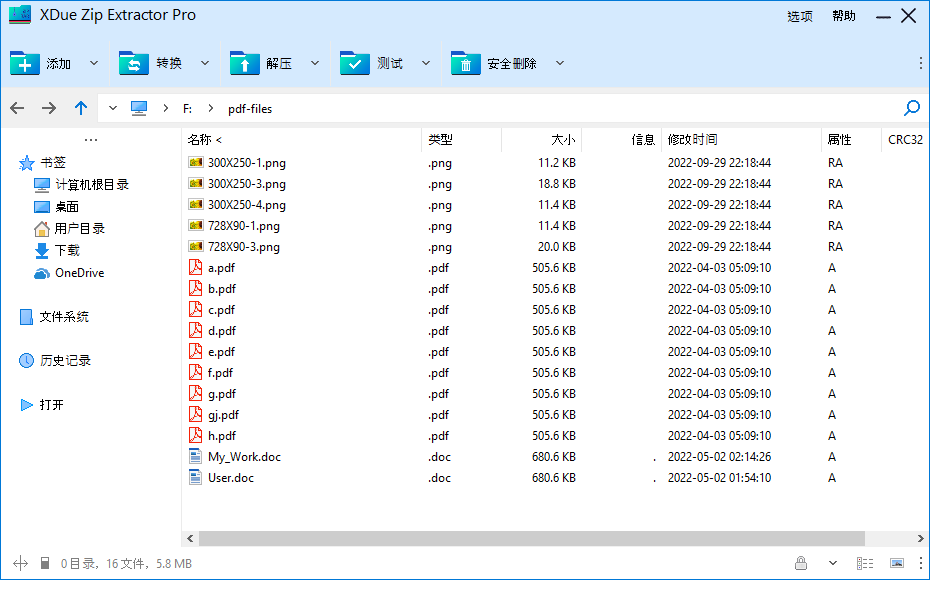This screenshot has height=600, width=930.
Task: Go up one directory with the up arrow
Action: [x=80, y=108]
